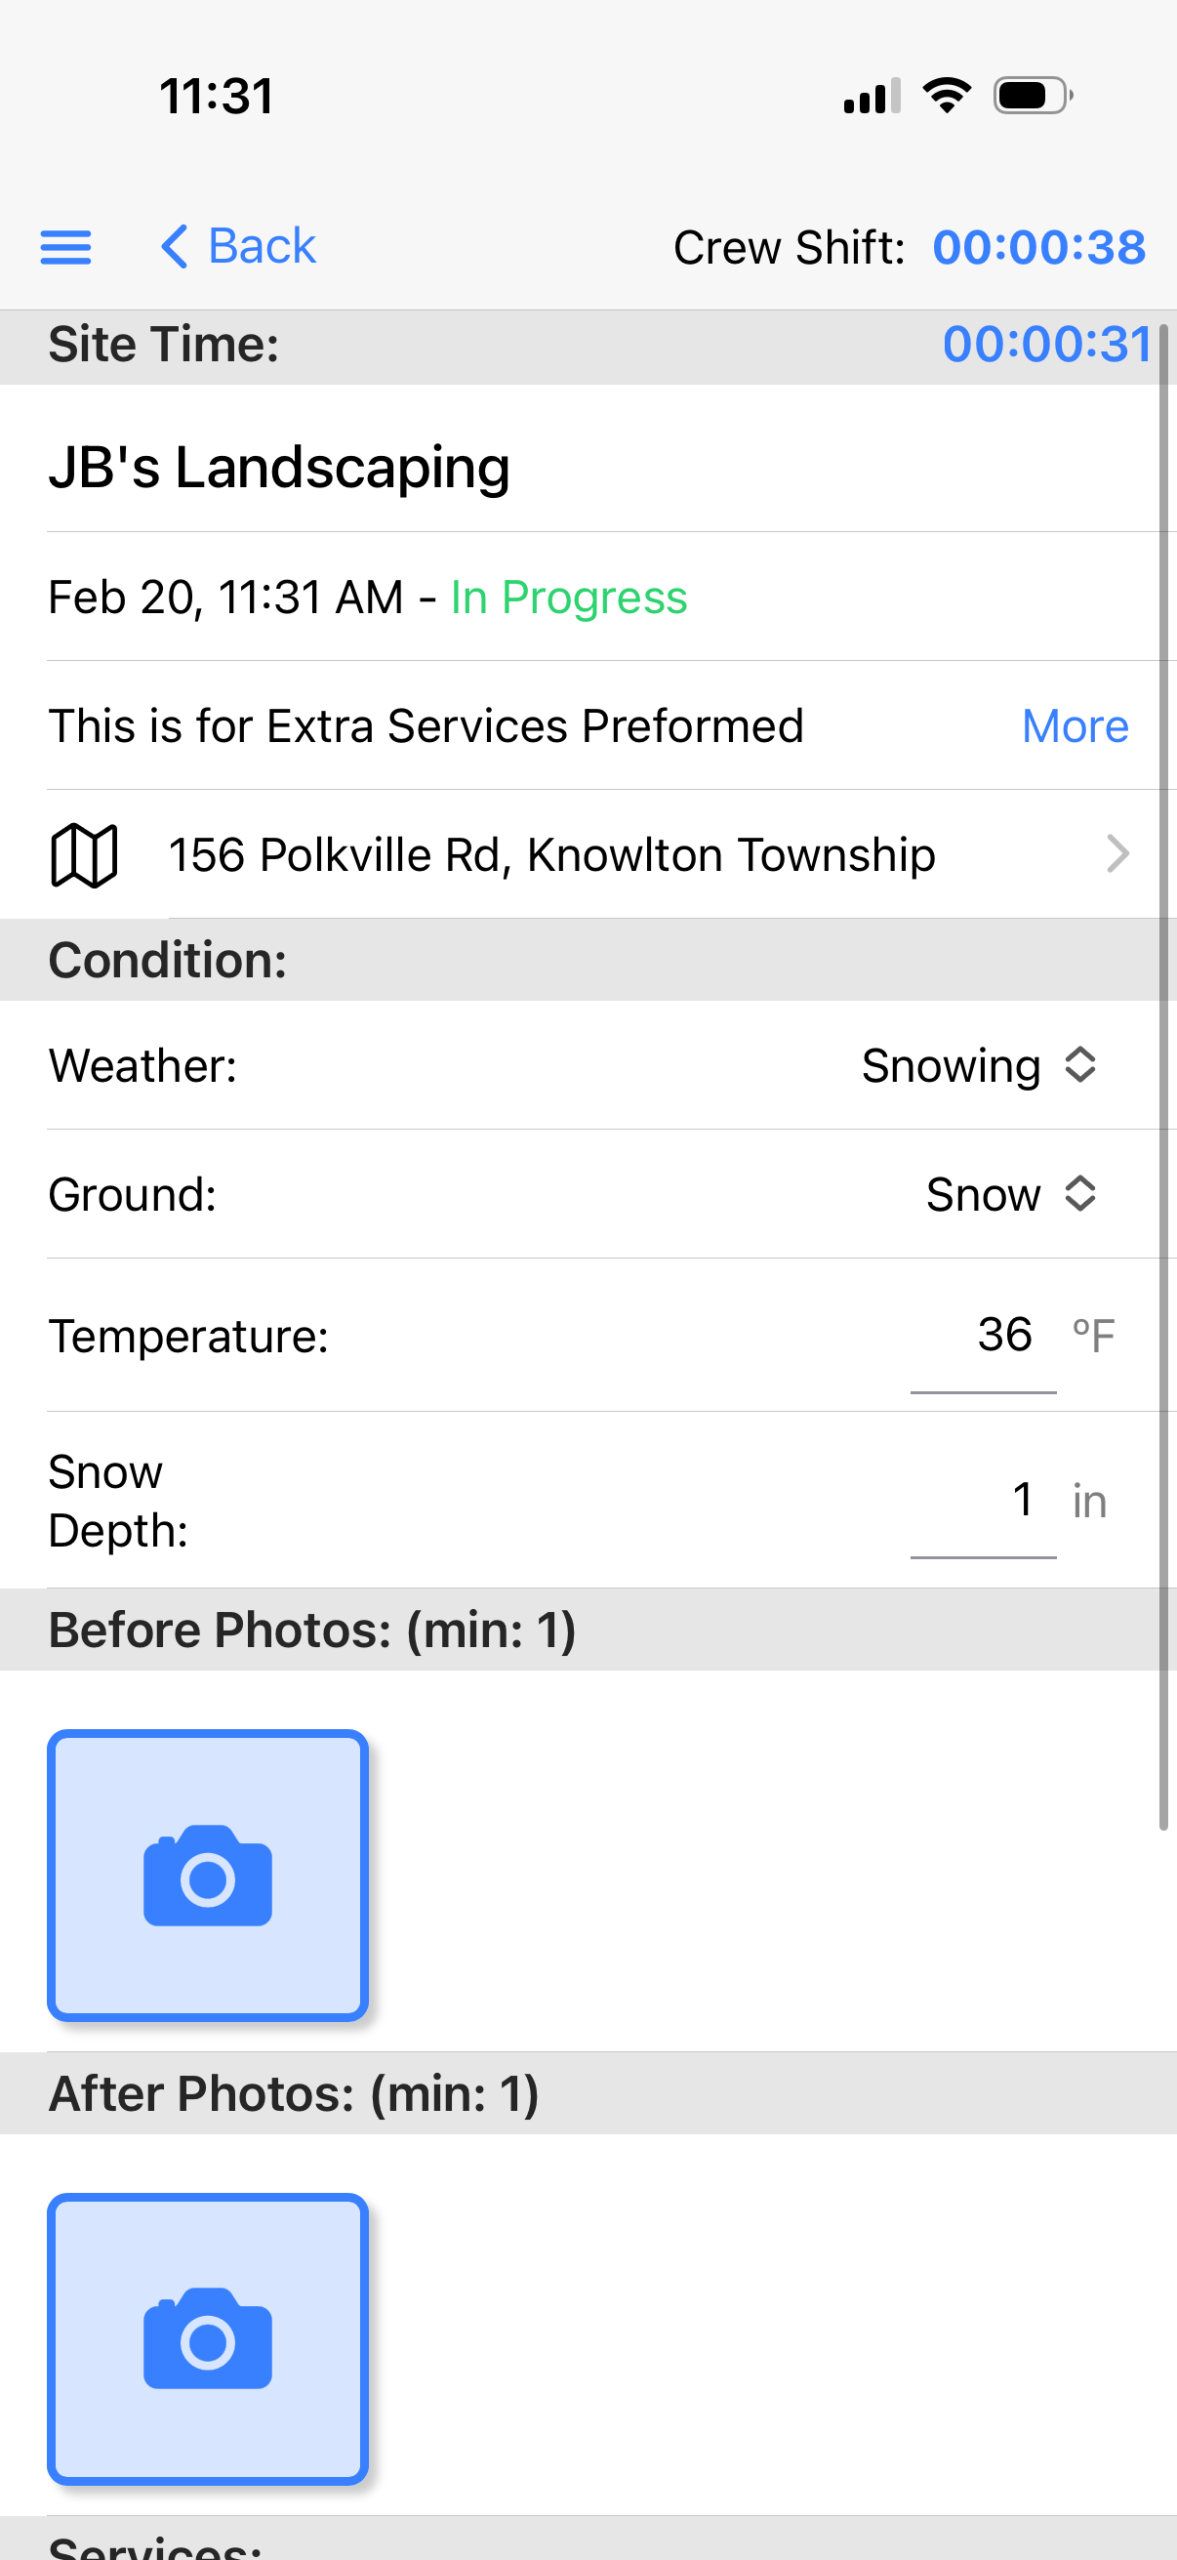Image resolution: width=1177 pixels, height=2560 pixels.
Task: Tap the Site Time counter 00:00:31
Action: point(1046,345)
